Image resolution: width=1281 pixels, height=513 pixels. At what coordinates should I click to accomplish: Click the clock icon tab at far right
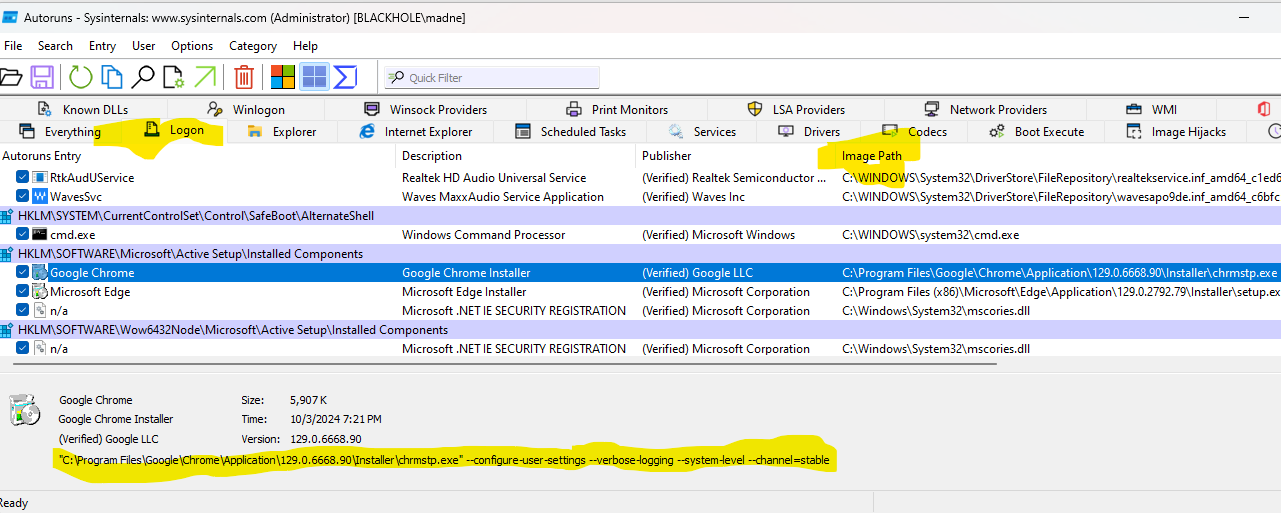1274,131
